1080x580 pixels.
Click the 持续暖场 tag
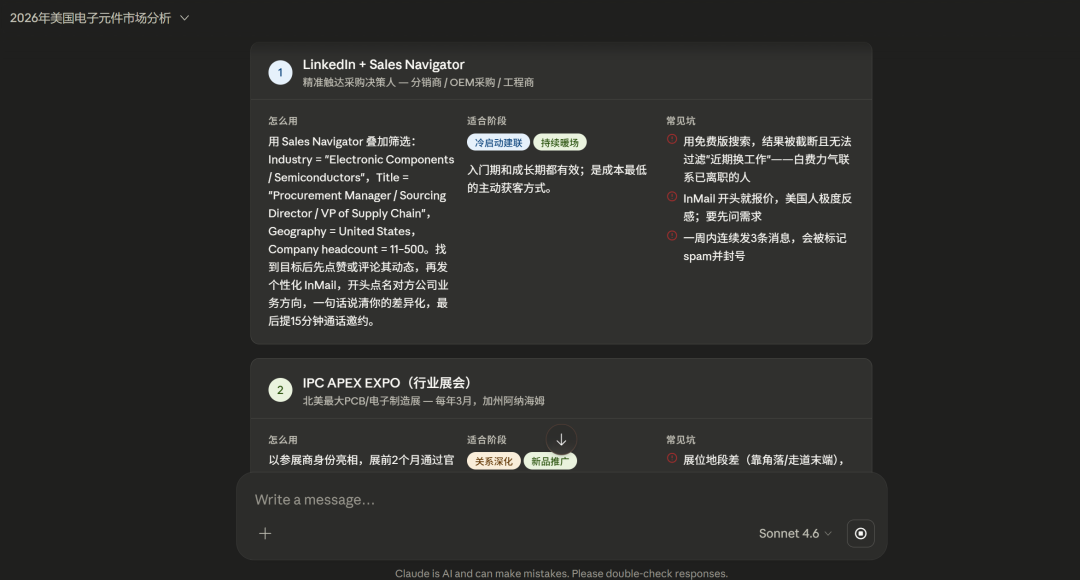pyautogui.click(x=559, y=143)
